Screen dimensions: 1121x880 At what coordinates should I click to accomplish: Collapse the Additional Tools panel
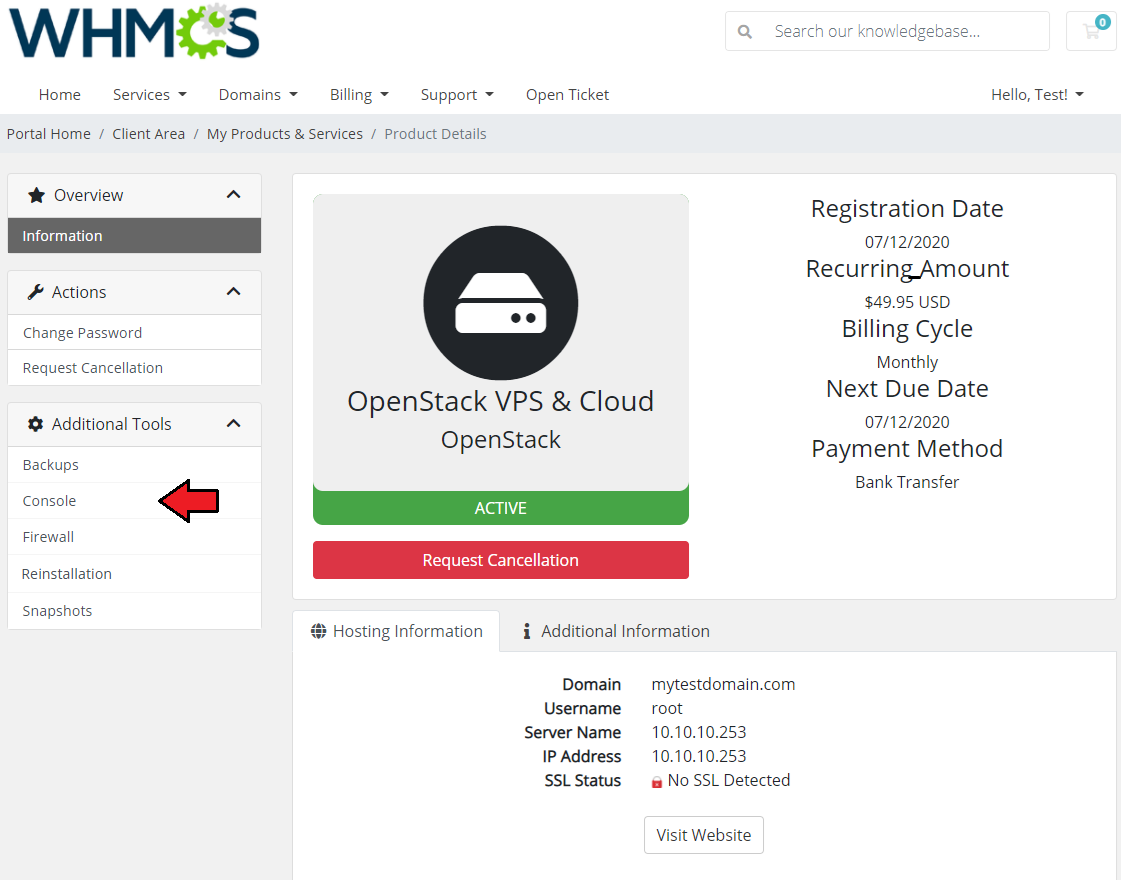pos(233,423)
